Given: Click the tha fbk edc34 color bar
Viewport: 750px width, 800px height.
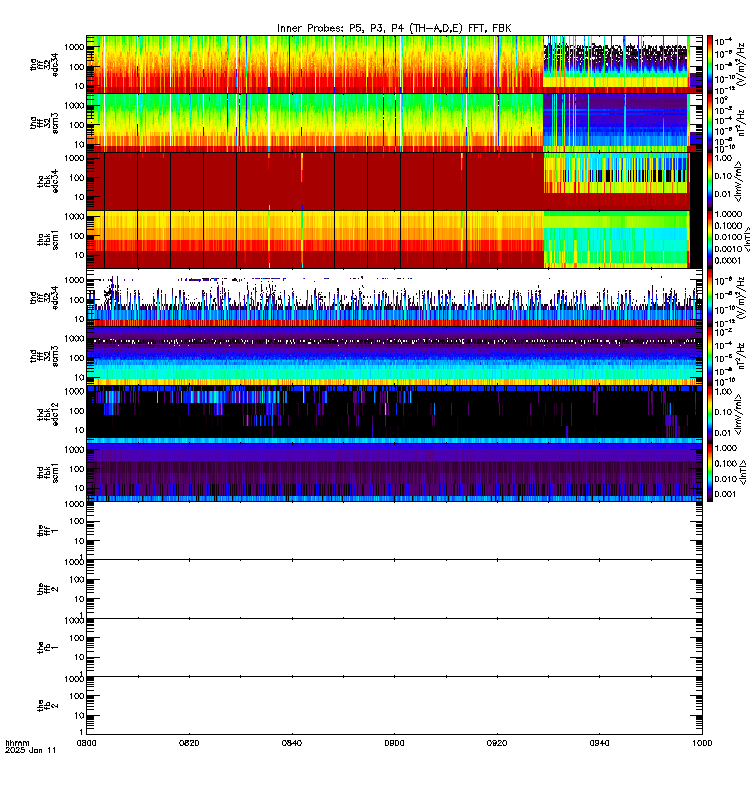Looking at the screenshot, I should pyautogui.click(x=709, y=181).
